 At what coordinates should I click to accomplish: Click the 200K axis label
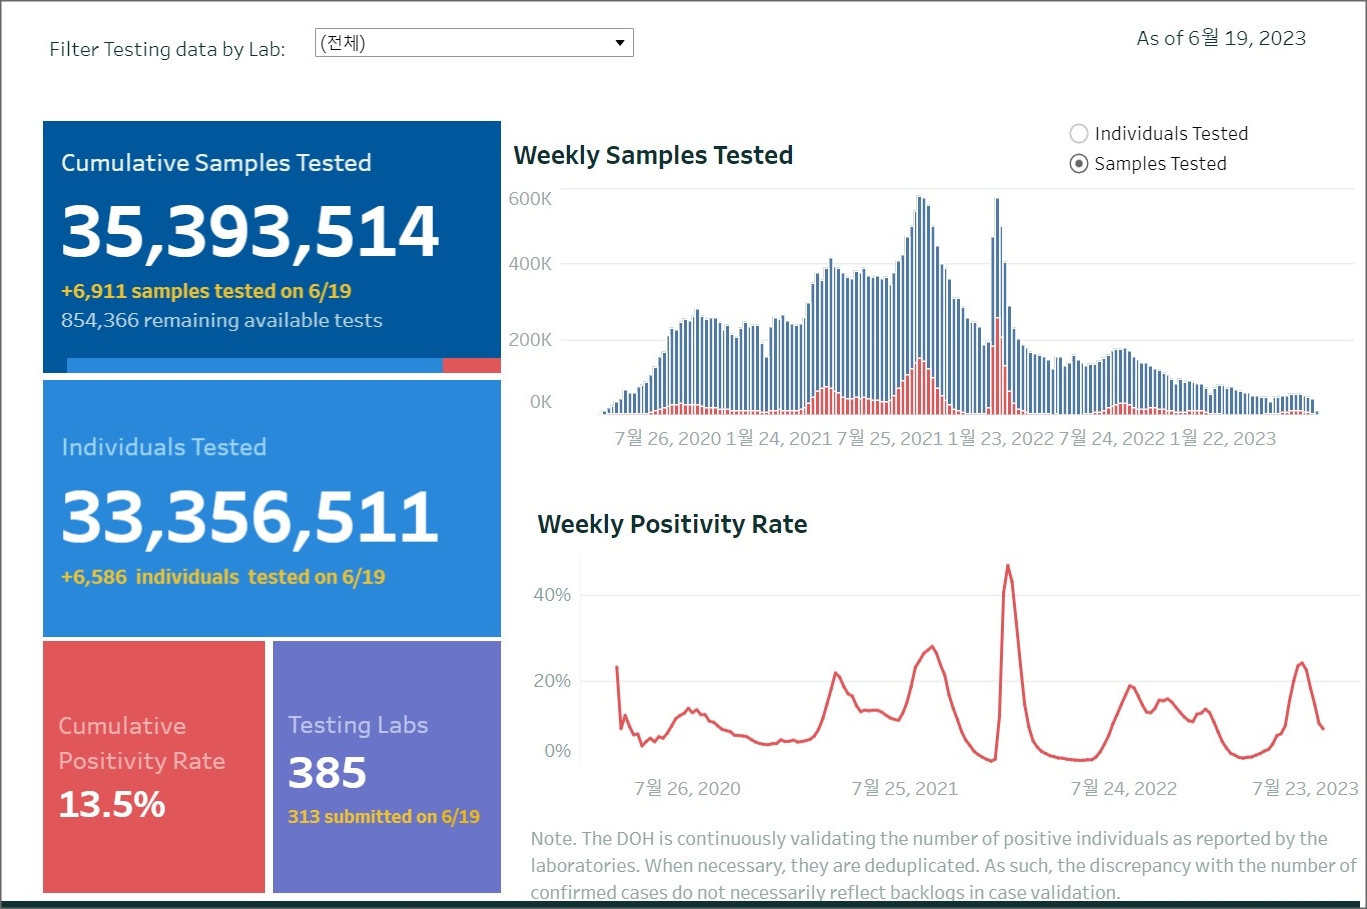pos(530,340)
